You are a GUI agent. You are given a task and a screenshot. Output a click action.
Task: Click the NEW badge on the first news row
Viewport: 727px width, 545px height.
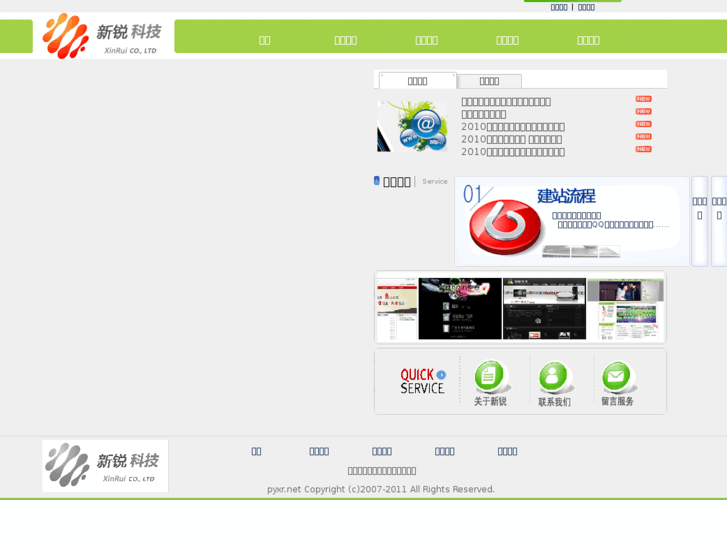click(643, 99)
